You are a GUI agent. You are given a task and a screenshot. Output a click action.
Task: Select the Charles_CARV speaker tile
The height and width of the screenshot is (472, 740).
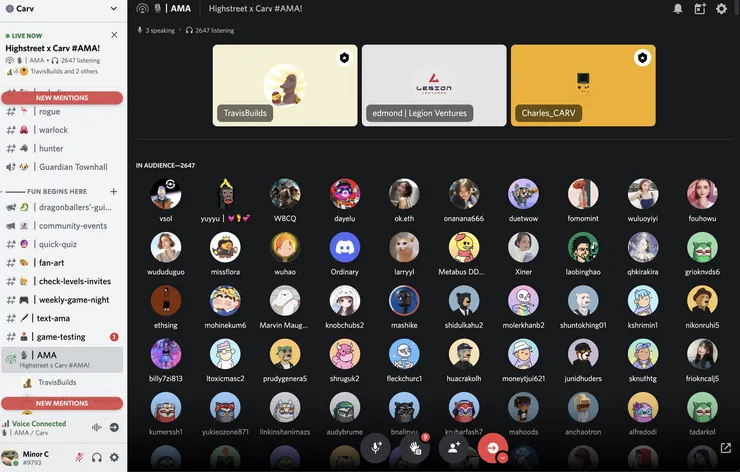(583, 85)
